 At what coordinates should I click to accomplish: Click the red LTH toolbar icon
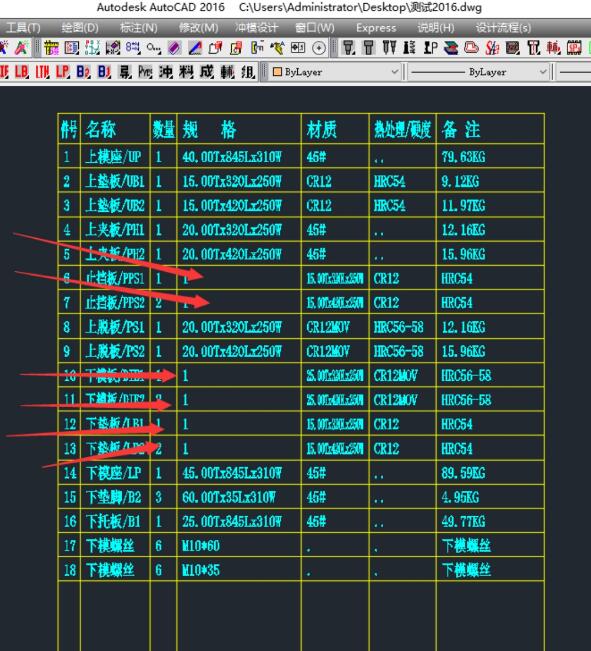[x=42, y=72]
